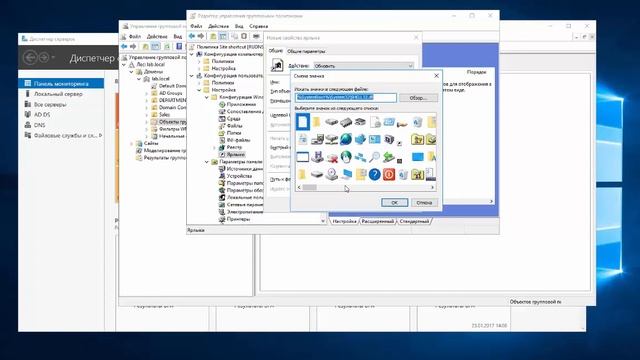Click left arrow of the icon list scrollbar
640x360 pixels.
click(299, 187)
